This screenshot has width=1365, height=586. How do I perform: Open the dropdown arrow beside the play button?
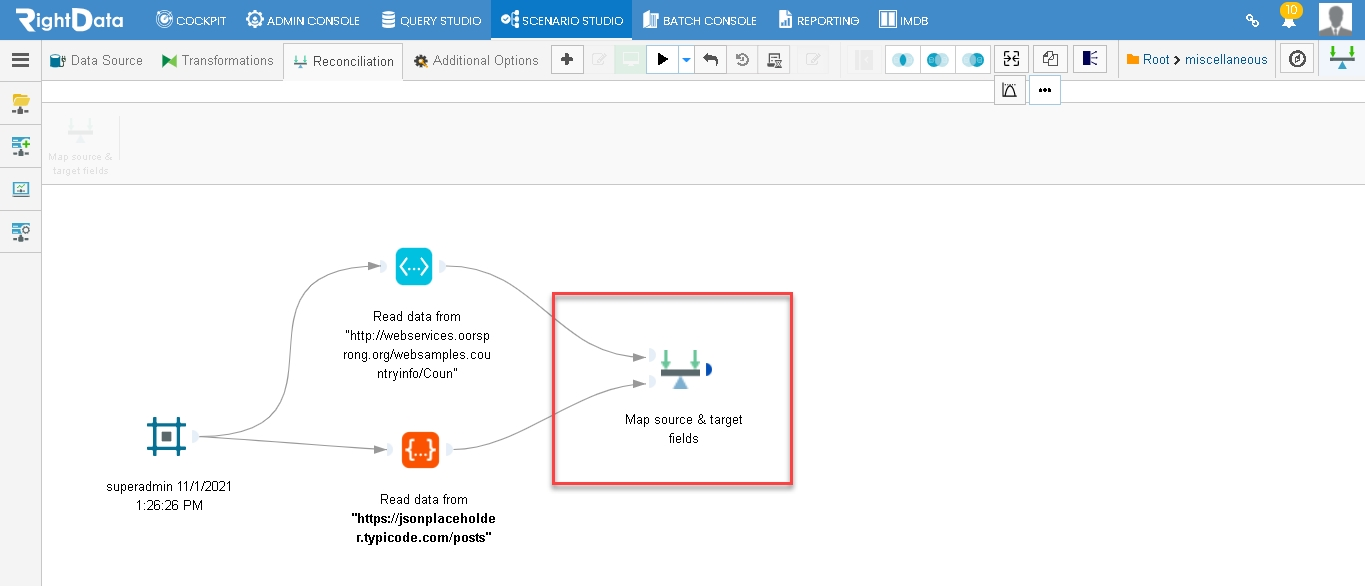[686, 60]
